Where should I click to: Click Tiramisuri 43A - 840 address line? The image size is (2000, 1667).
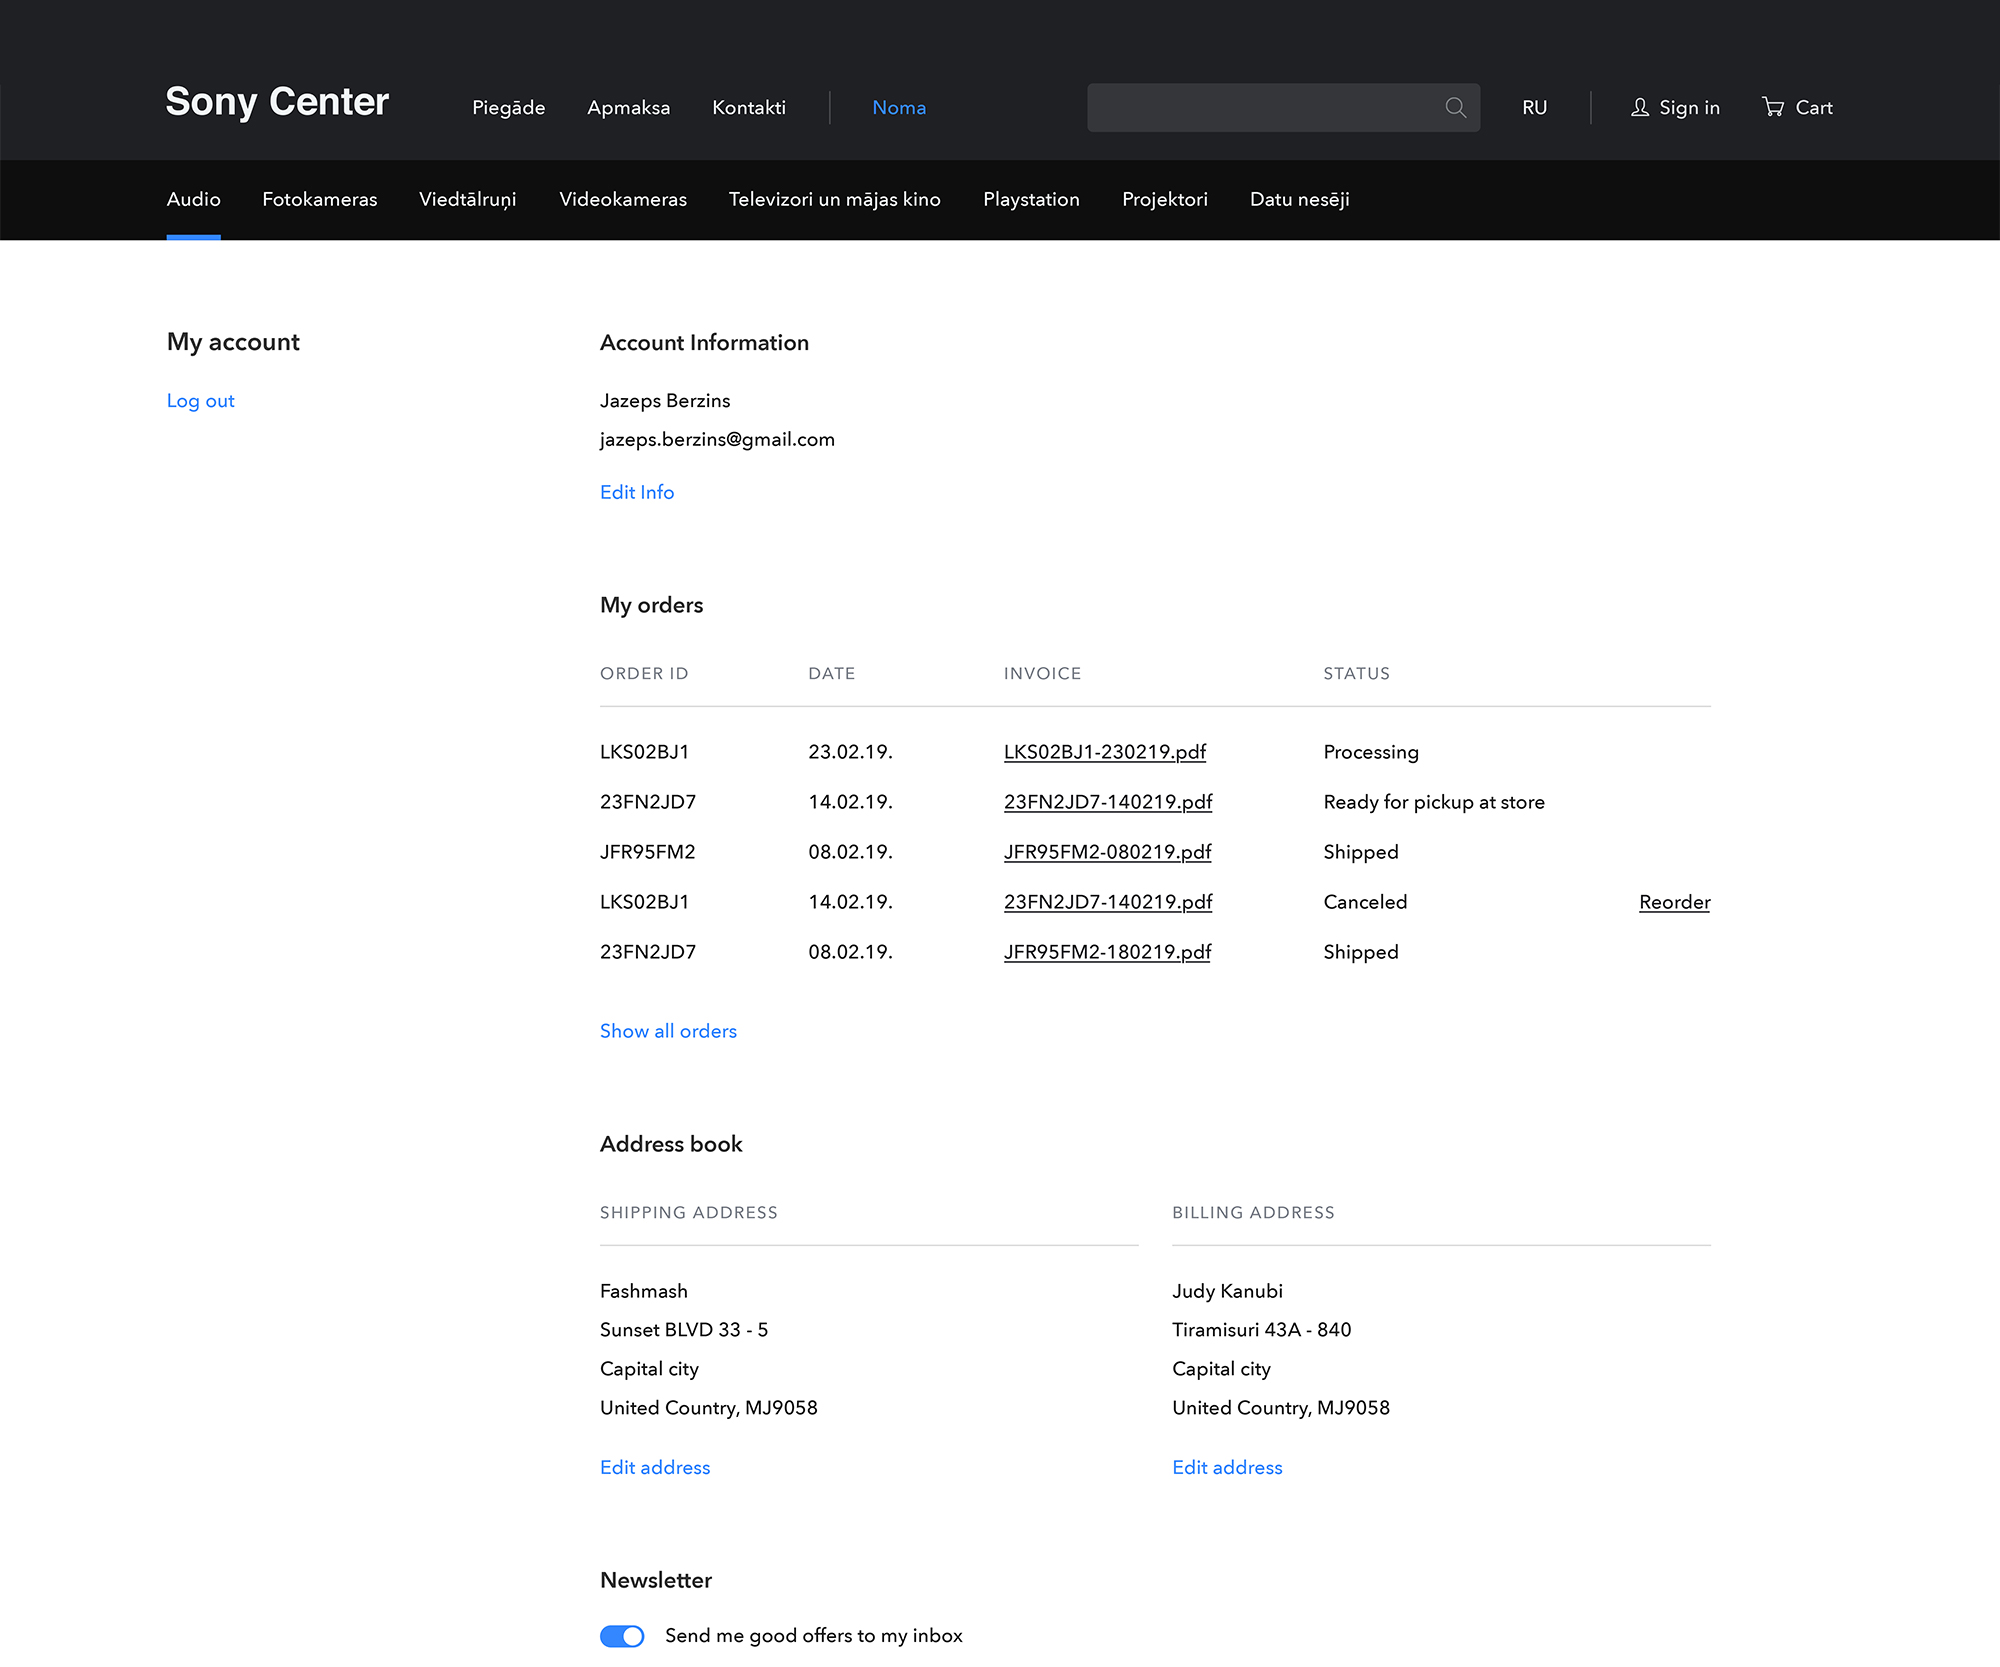coord(1262,1330)
